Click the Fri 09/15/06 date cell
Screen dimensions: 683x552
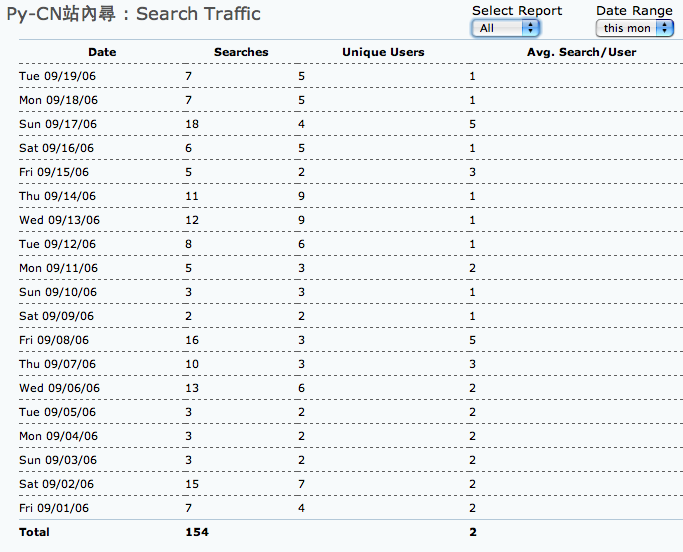(x=54, y=172)
